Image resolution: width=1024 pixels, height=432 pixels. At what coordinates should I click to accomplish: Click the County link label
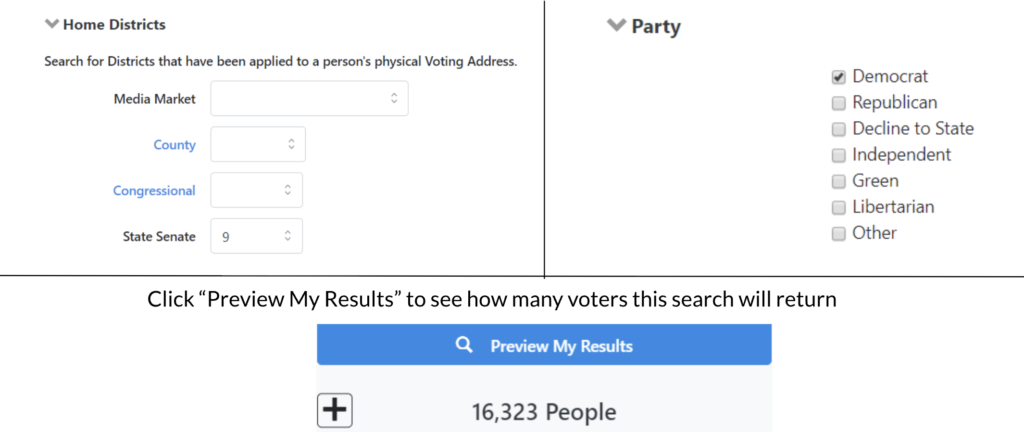[x=174, y=145]
